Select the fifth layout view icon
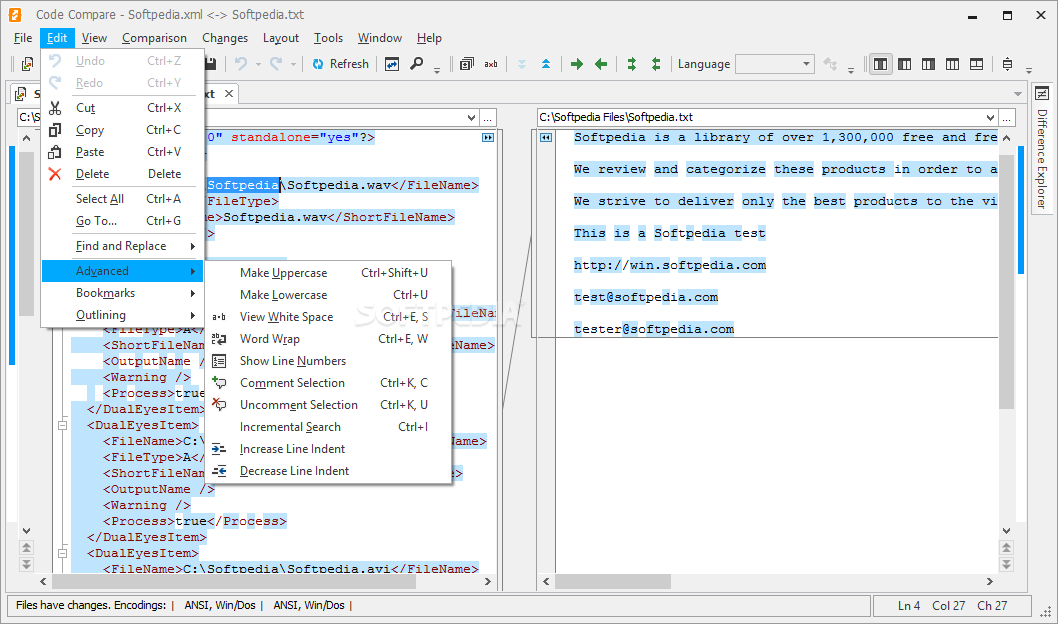The width and height of the screenshot is (1058, 624). 976,64
